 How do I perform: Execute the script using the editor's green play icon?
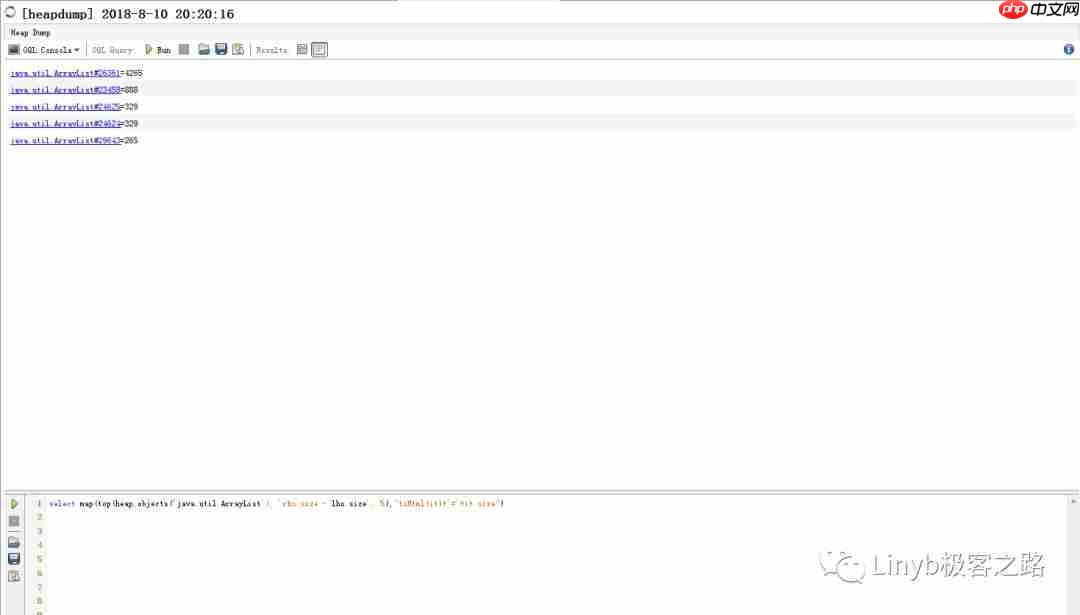pyautogui.click(x=14, y=504)
